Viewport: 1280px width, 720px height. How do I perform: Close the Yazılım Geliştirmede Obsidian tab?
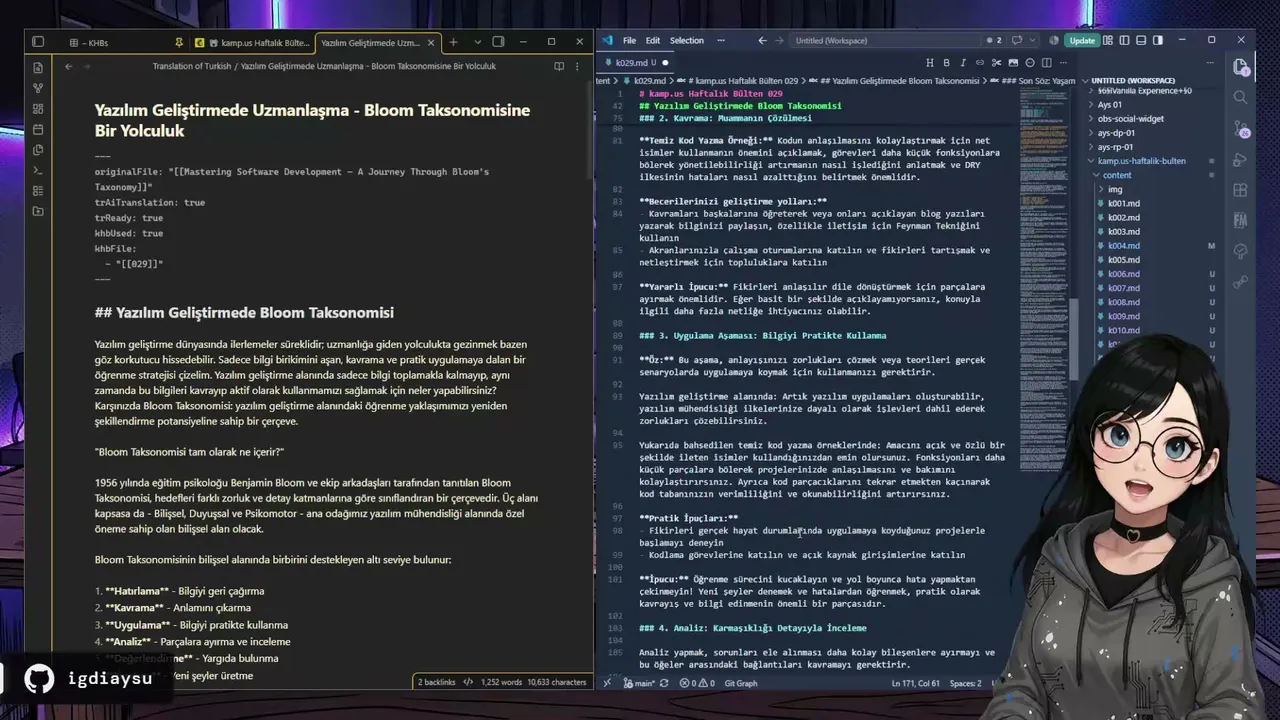[x=432, y=42]
